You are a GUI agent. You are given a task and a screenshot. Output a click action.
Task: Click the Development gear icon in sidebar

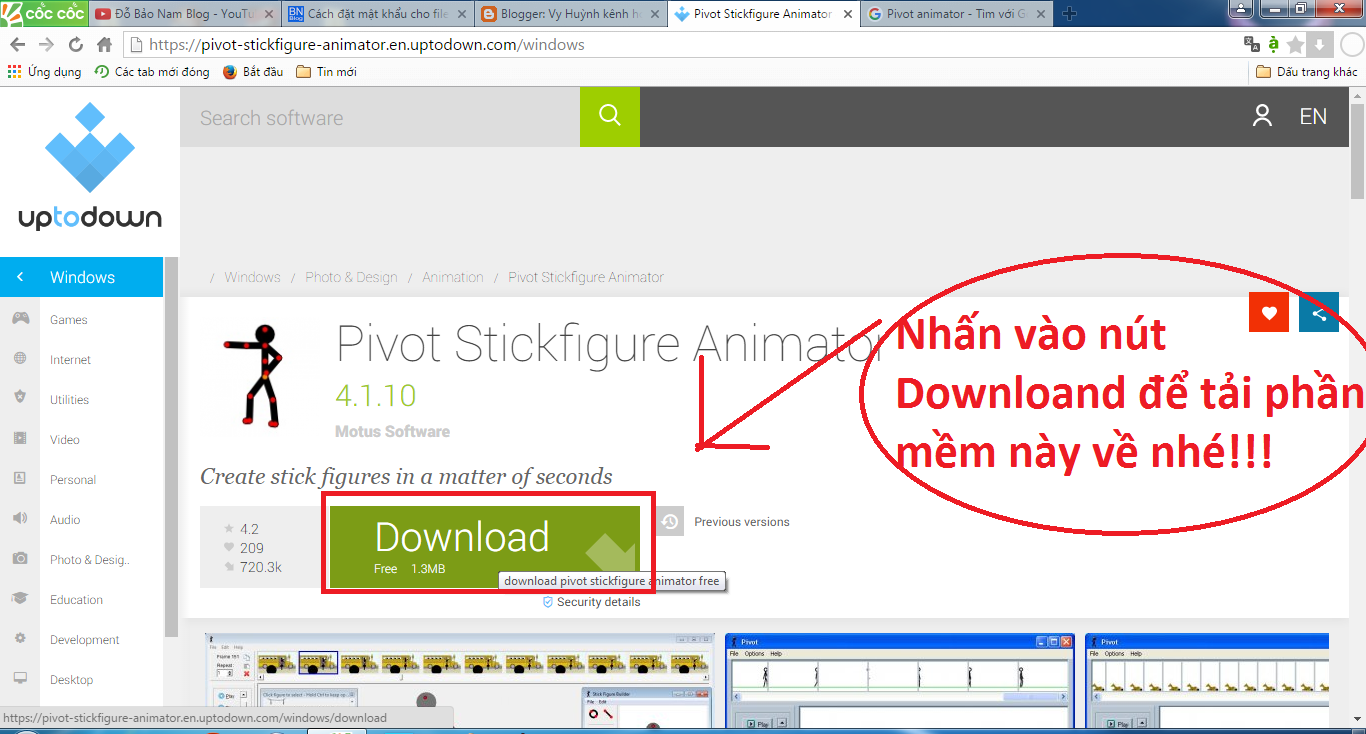(x=20, y=638)
